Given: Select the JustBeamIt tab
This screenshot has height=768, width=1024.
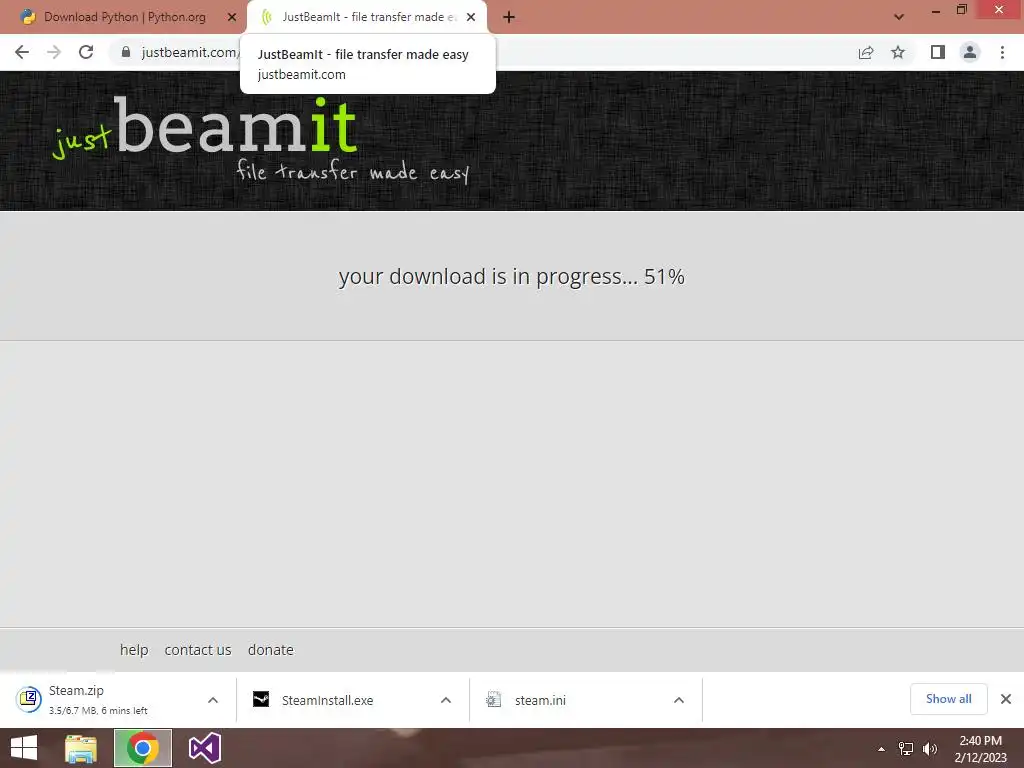Looking at the screenshot, I should (368, 17).
